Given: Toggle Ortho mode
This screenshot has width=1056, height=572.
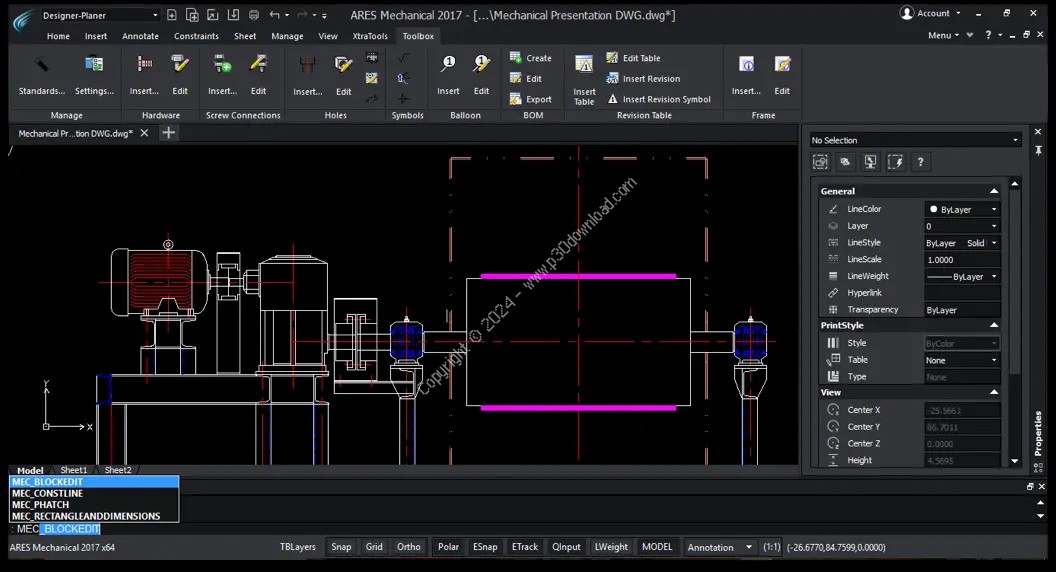Looking at the screenshot, I should pyautogui.click(x=409, y=547).
